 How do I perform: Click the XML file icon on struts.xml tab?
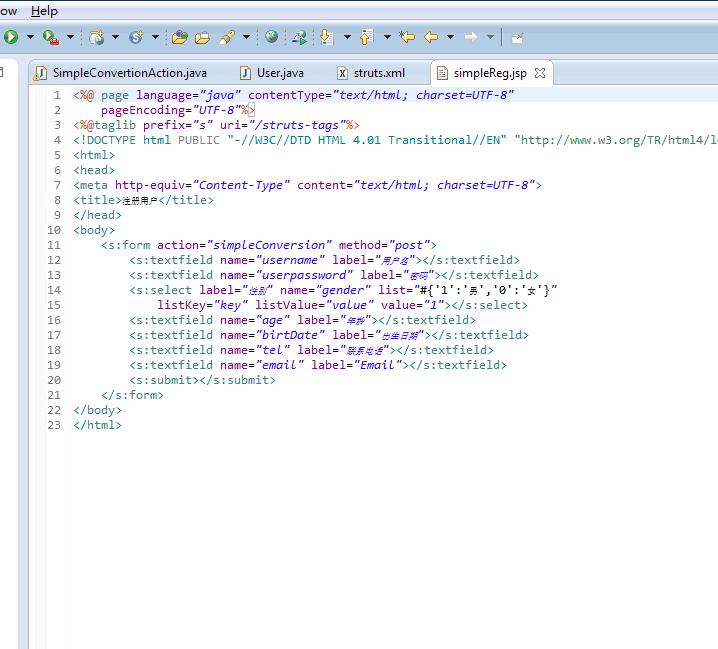[x=342, y=73]
